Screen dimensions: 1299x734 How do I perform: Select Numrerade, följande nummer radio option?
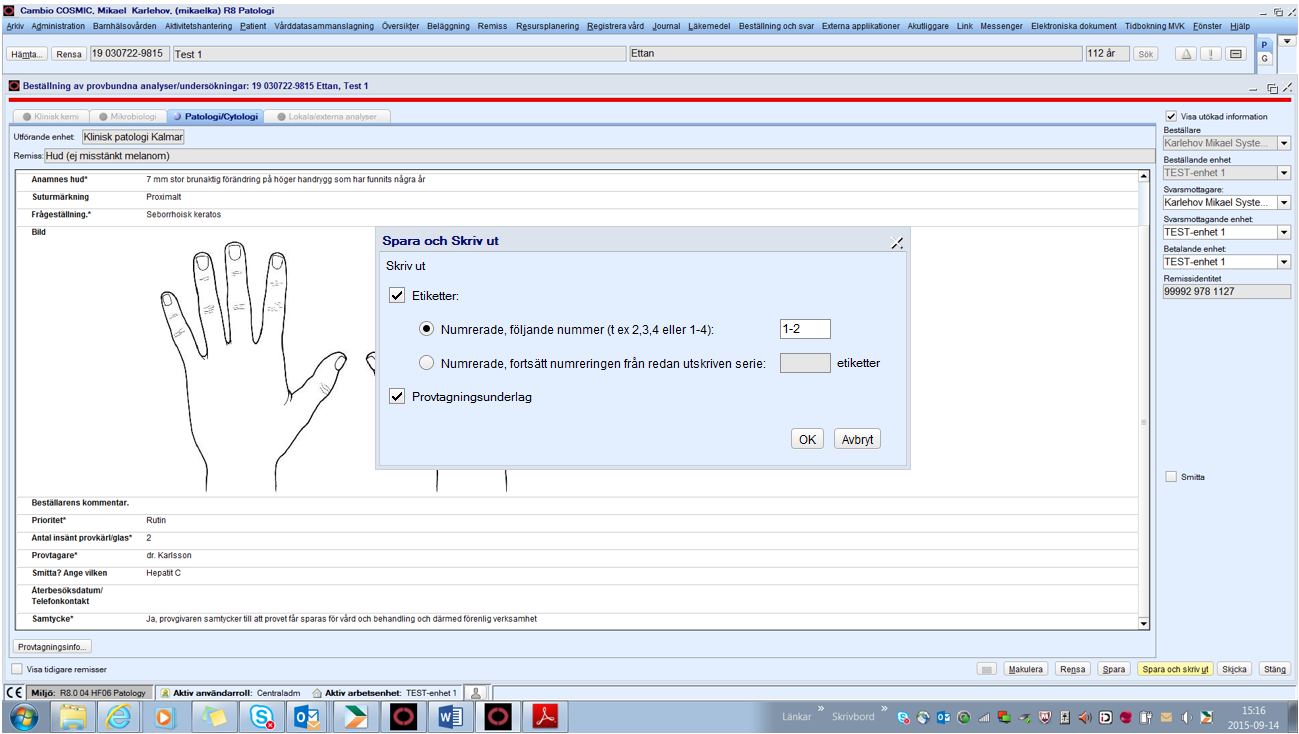[427, 329]
